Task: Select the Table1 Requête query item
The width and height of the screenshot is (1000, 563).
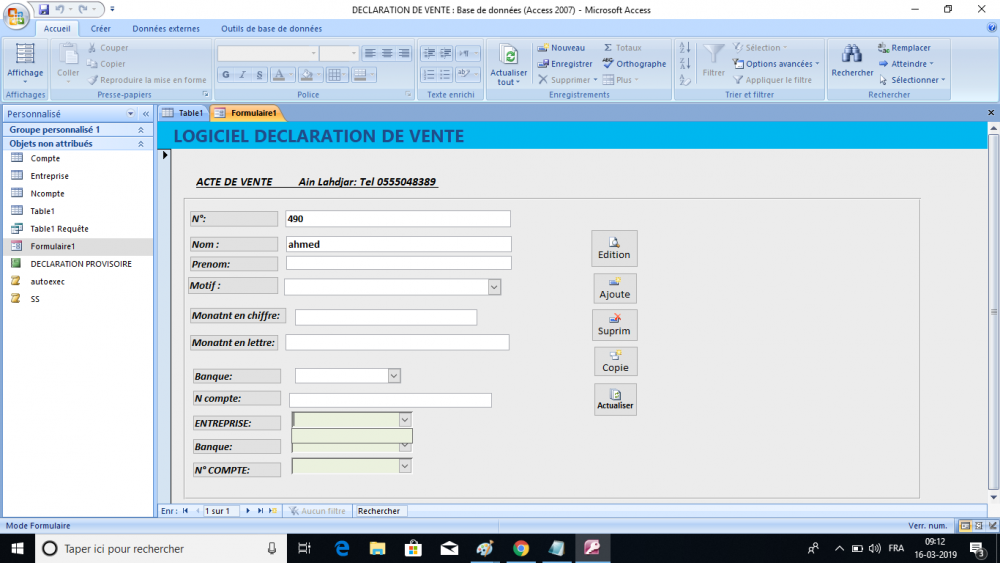Action: [59, 228]
